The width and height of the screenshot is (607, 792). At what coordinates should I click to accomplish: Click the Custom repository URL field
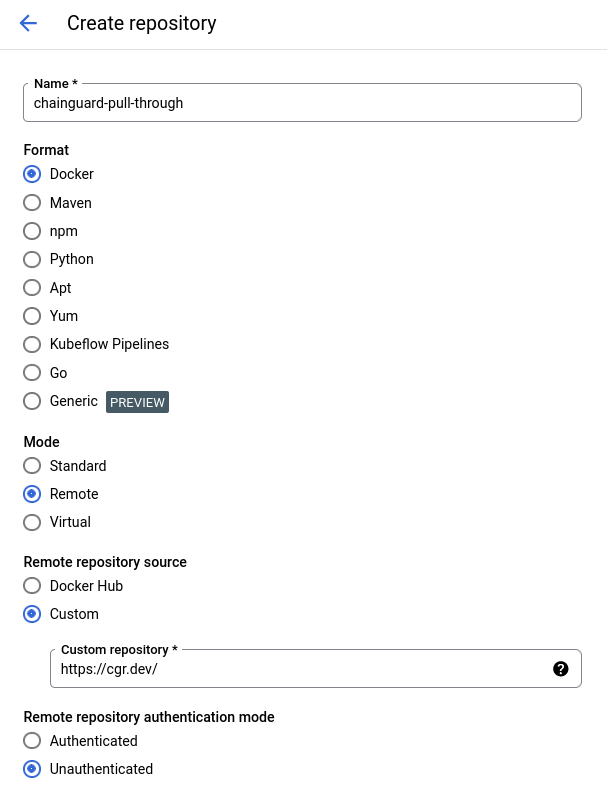[300, 669]
